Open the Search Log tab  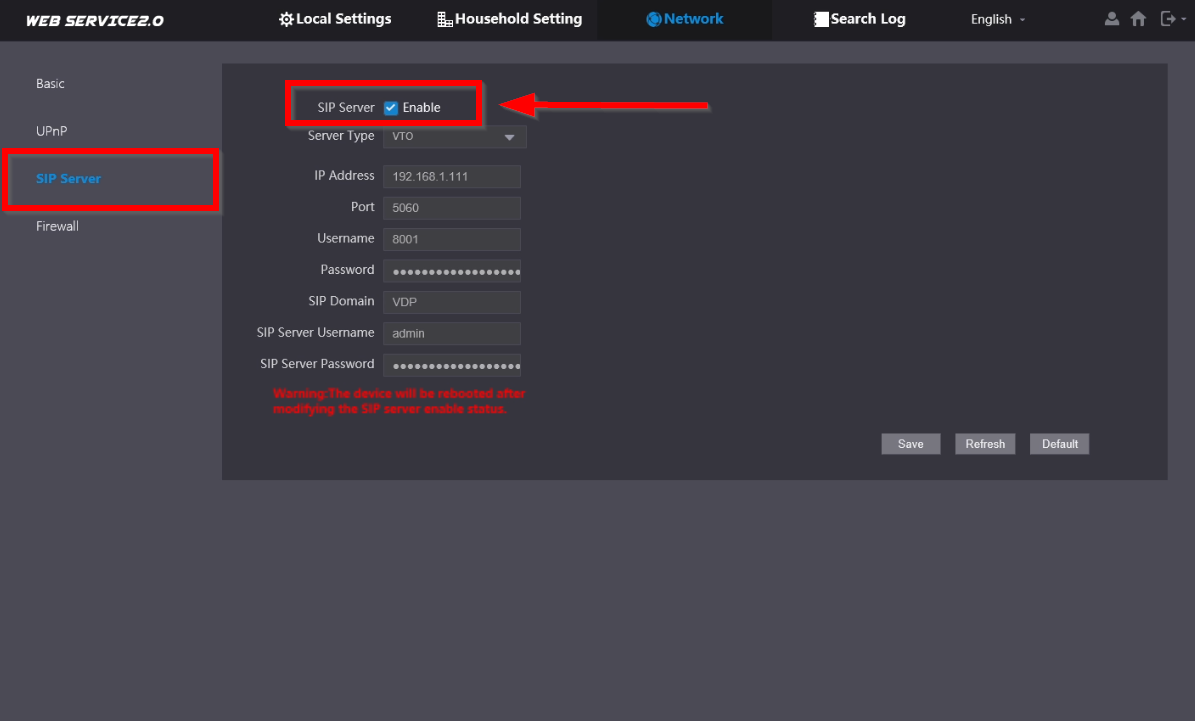(x=860, y=19)
